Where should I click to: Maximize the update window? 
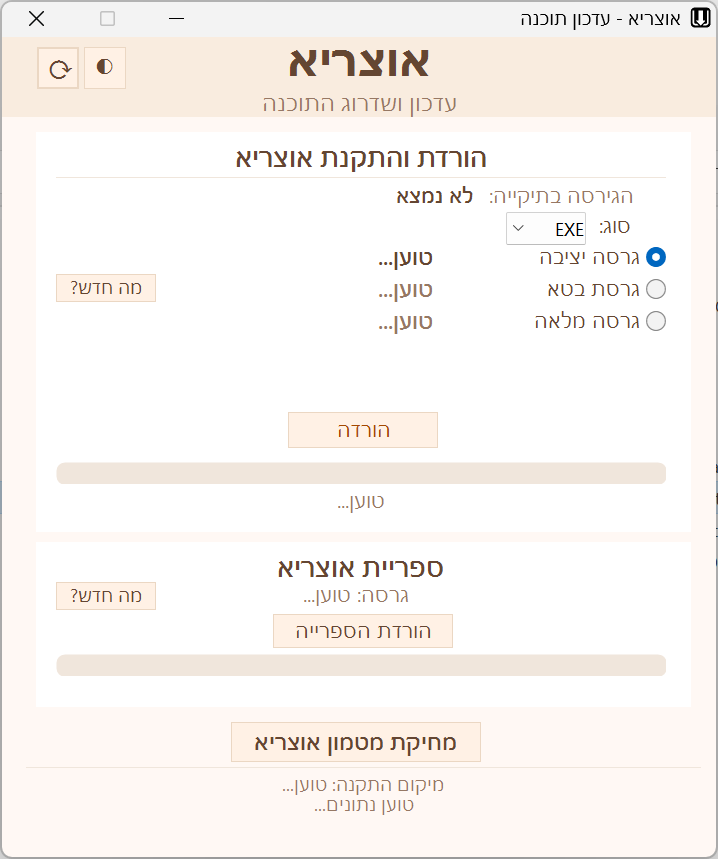point(108,18)
